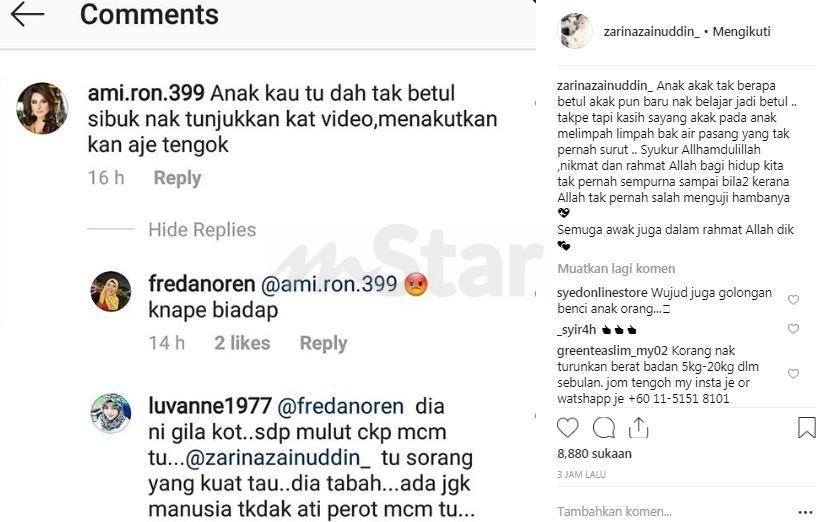Viewport: 816px width, 522px height.
Task: Save post with the bookmark icon
Action: tap(806, 427)
